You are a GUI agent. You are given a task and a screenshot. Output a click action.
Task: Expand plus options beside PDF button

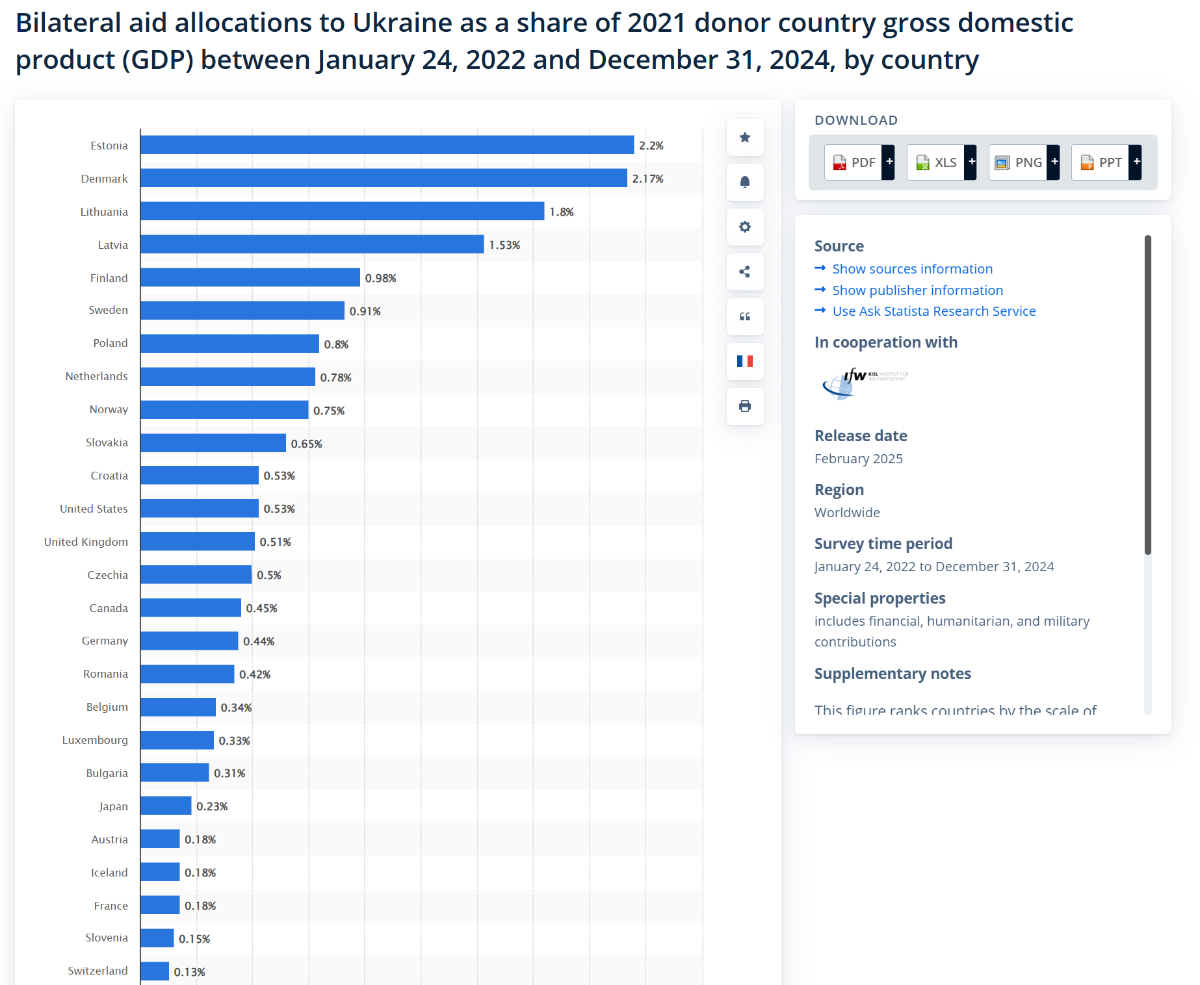point(888,162)
